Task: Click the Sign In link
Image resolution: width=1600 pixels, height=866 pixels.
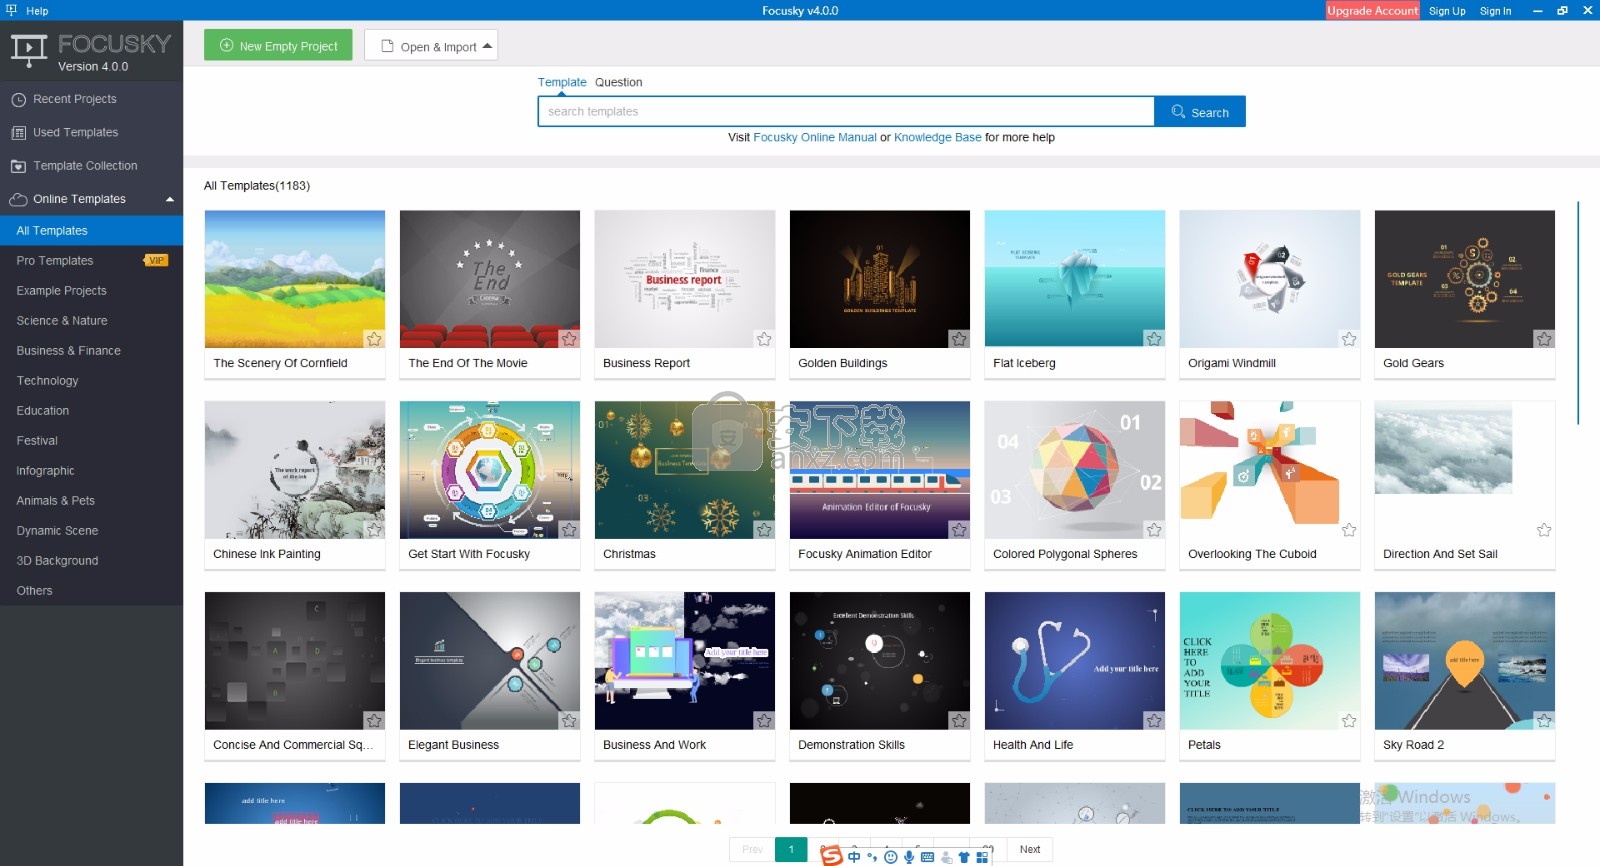Action: point(1495,11)
